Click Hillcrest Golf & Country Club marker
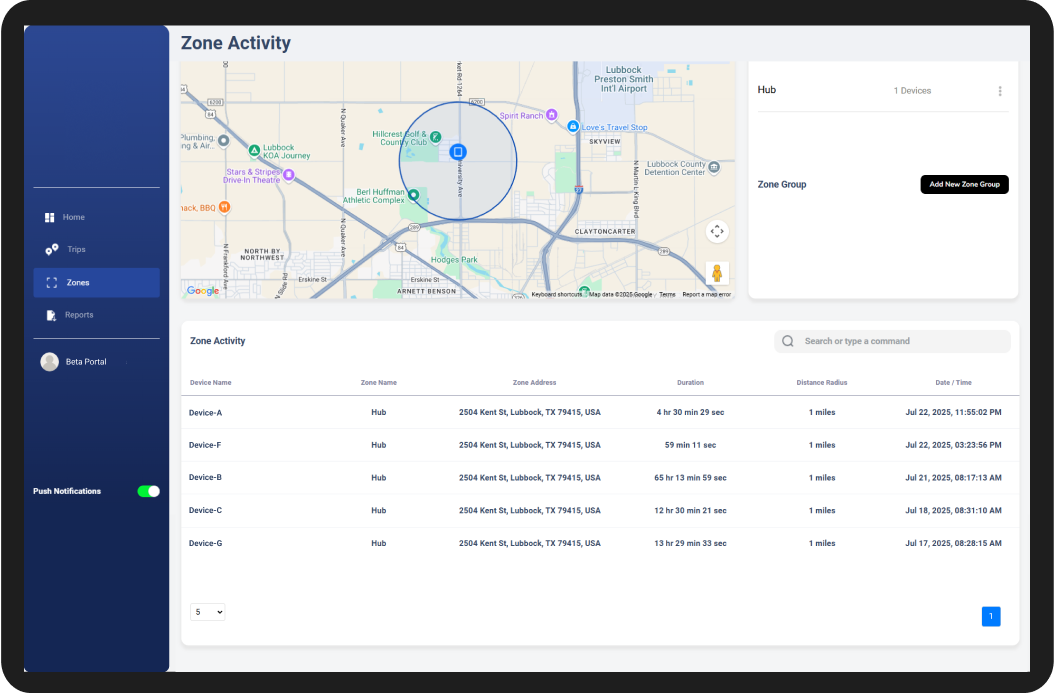Image resolution: width=1054 pixels, height=693 pixels. click(436, 137)
